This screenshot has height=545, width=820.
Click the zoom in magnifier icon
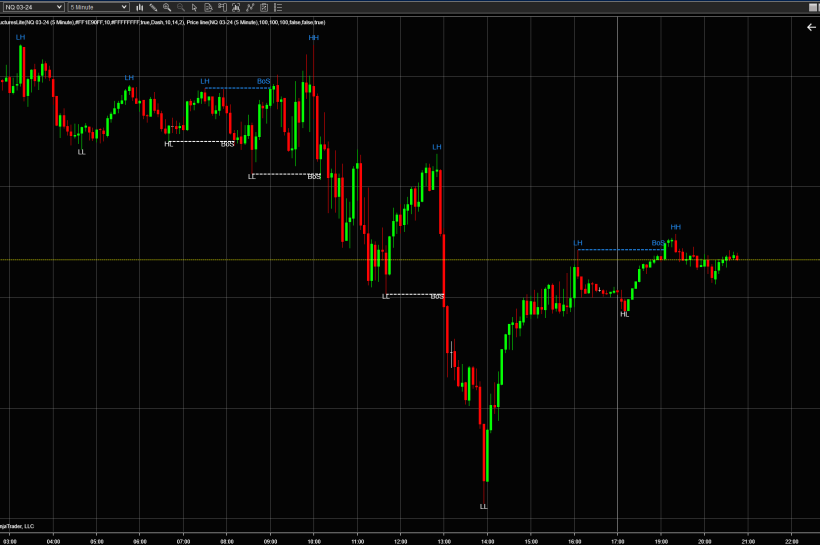pyautogui.click(x=167, y=7)
